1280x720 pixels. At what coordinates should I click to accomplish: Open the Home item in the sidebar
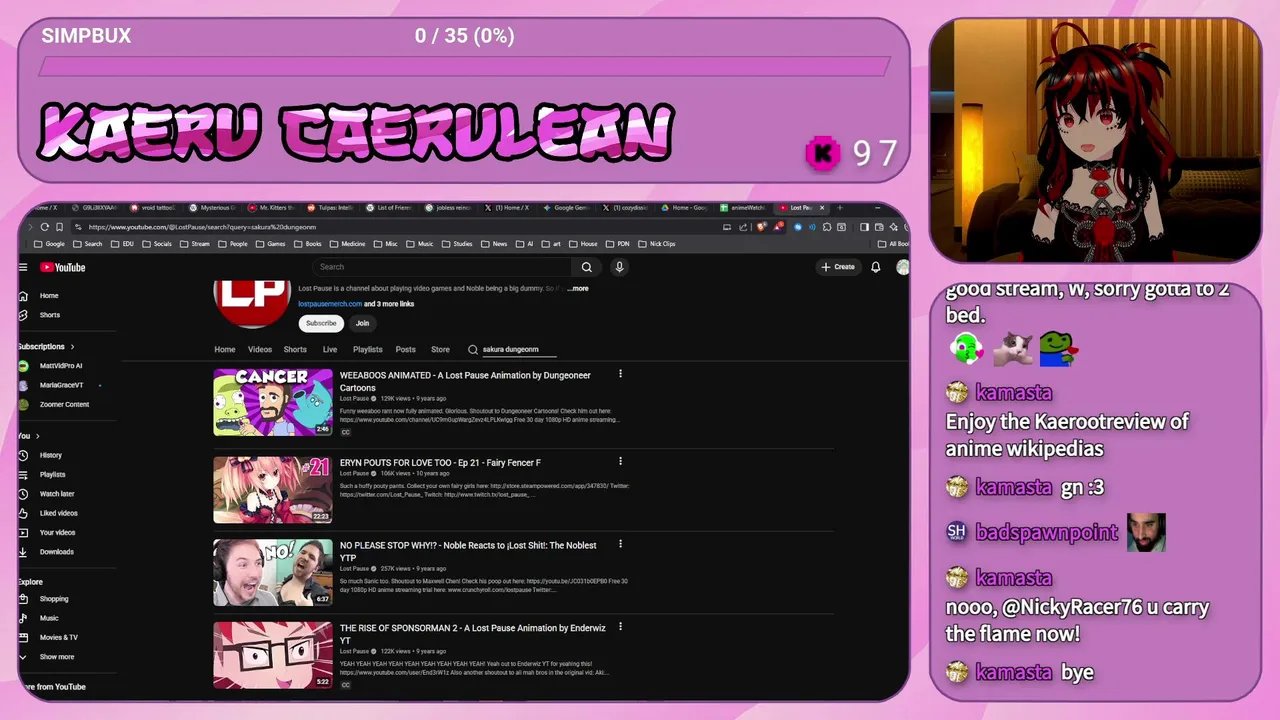[40, 296]
